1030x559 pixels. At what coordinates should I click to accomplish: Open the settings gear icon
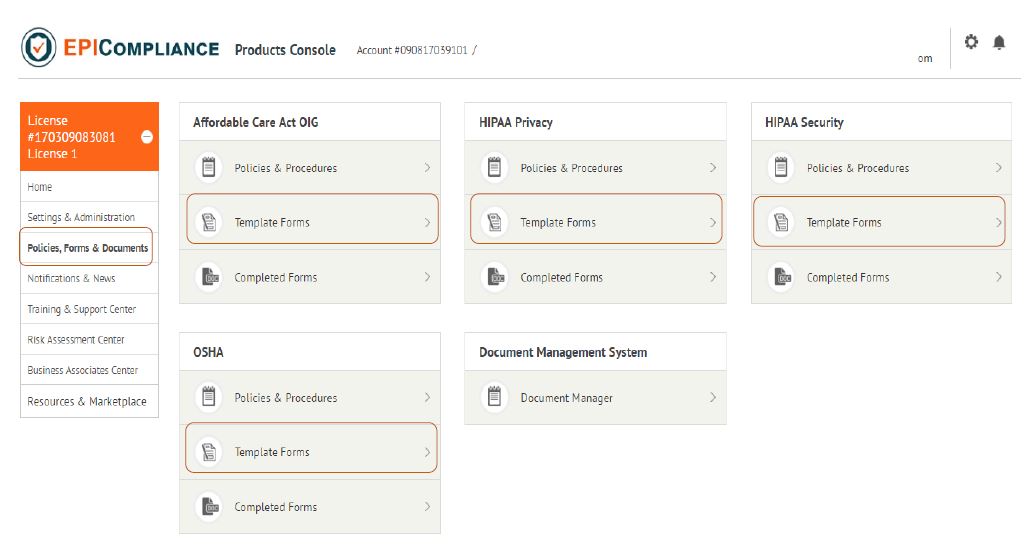coord(970,42)
